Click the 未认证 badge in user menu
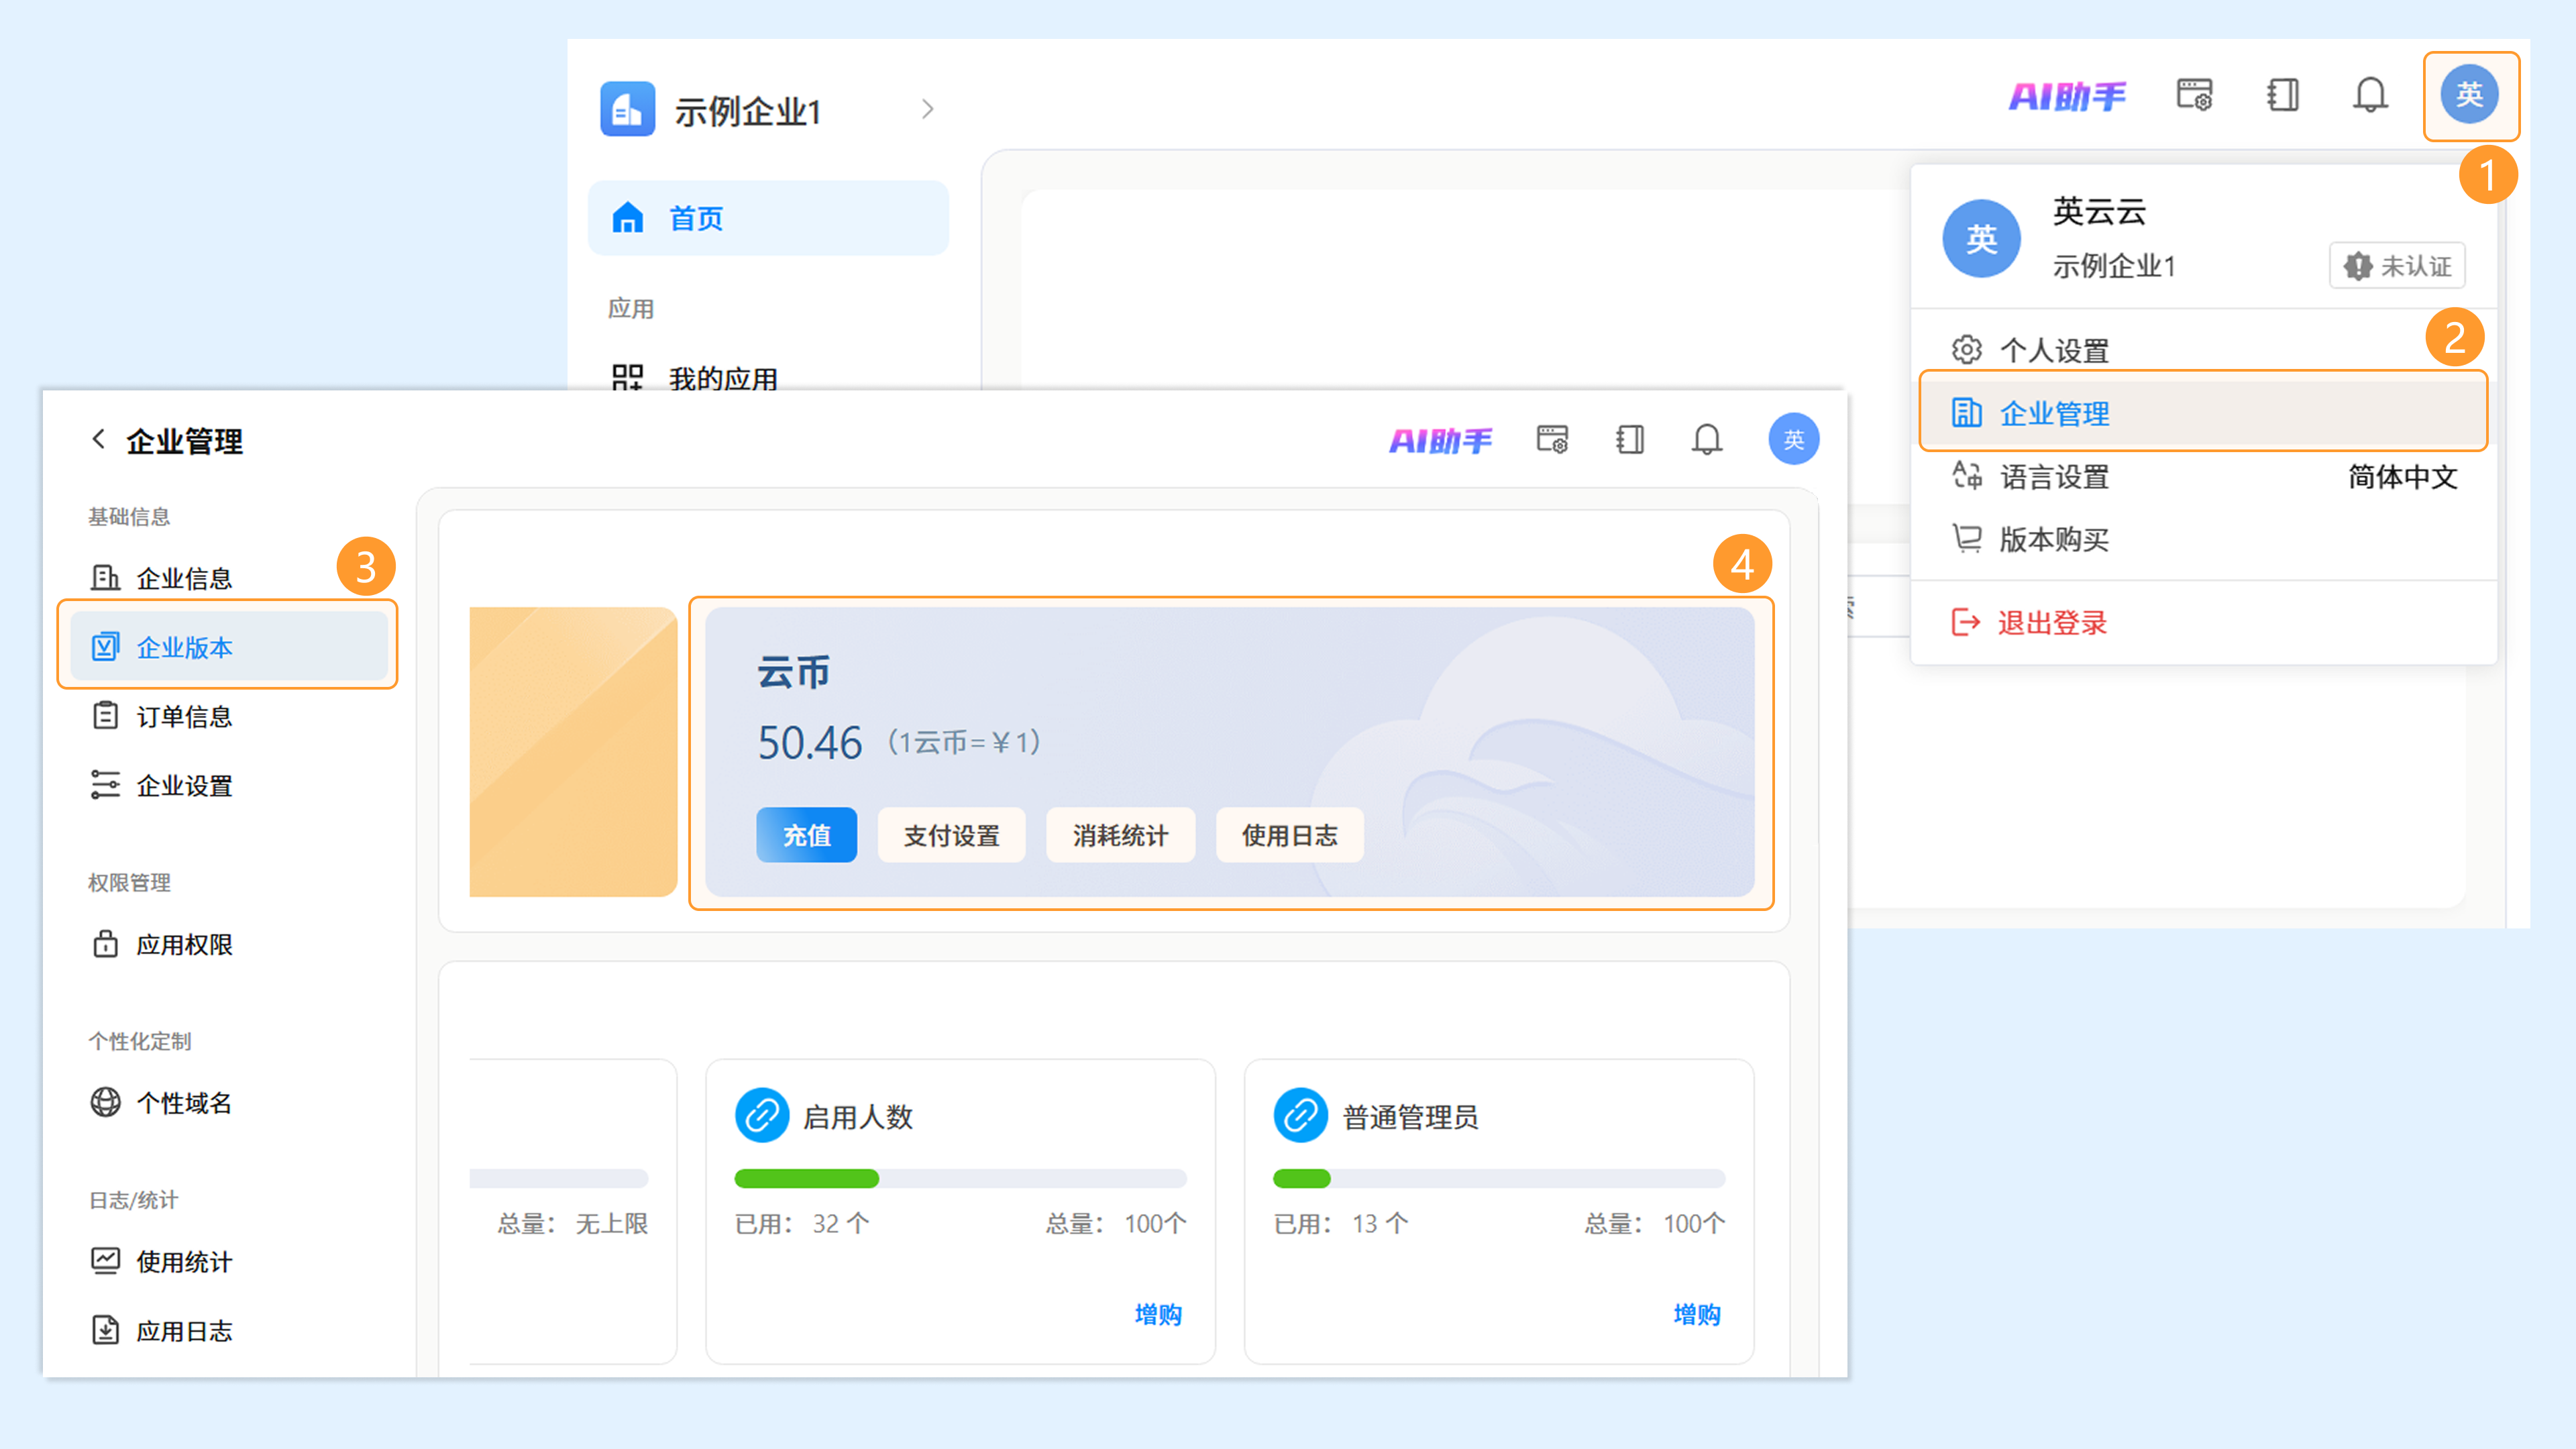The image size is (2576, 1449). [x=2396, y=266]
